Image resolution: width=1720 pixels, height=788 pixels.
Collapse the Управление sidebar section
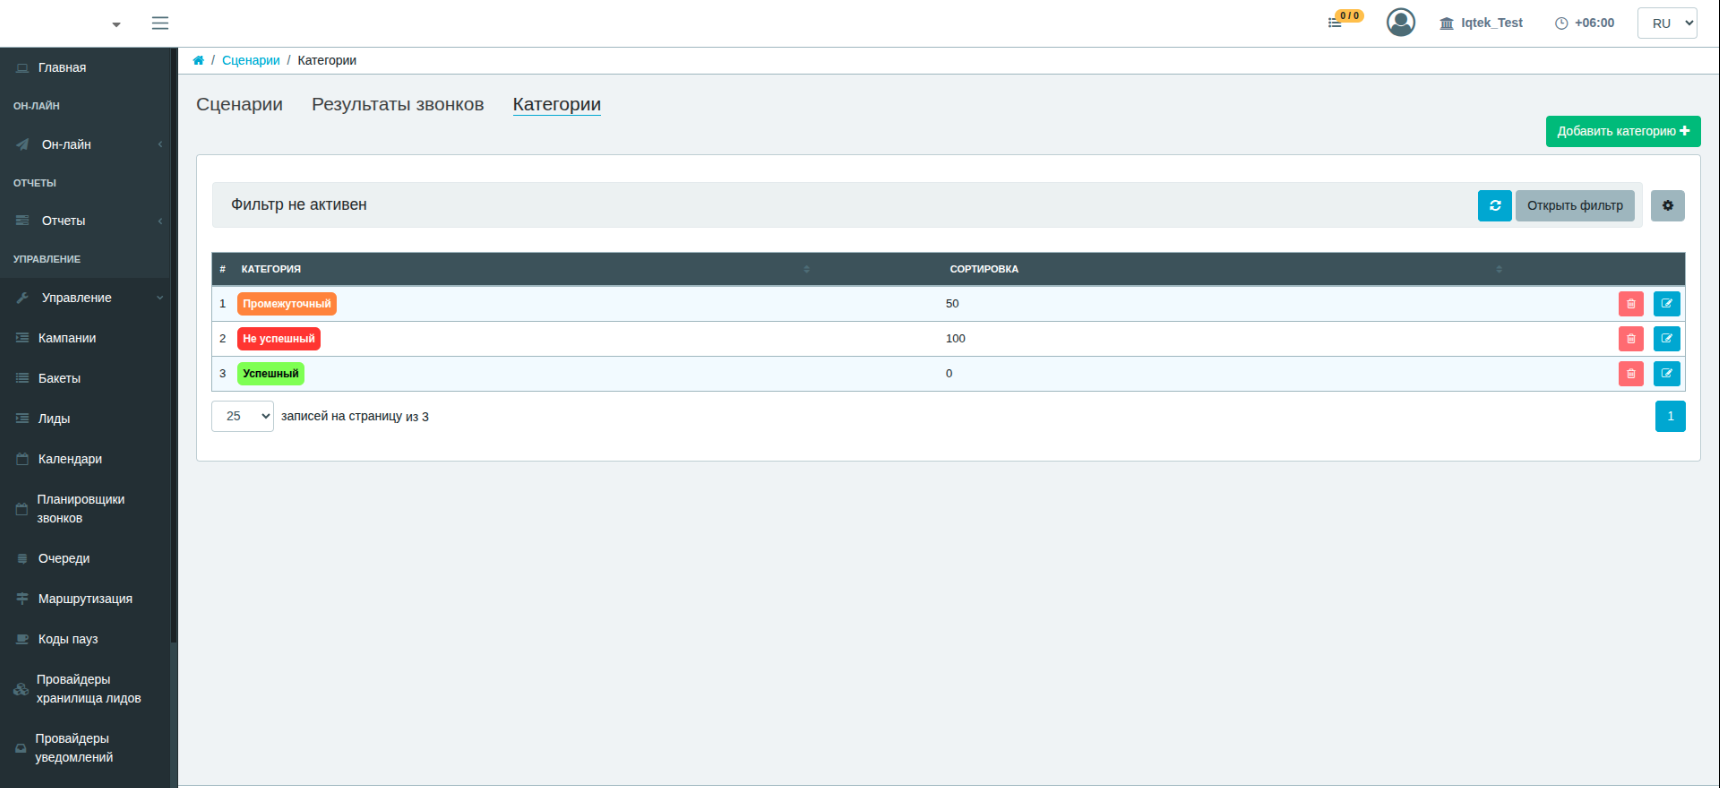(x=86, y=298)
